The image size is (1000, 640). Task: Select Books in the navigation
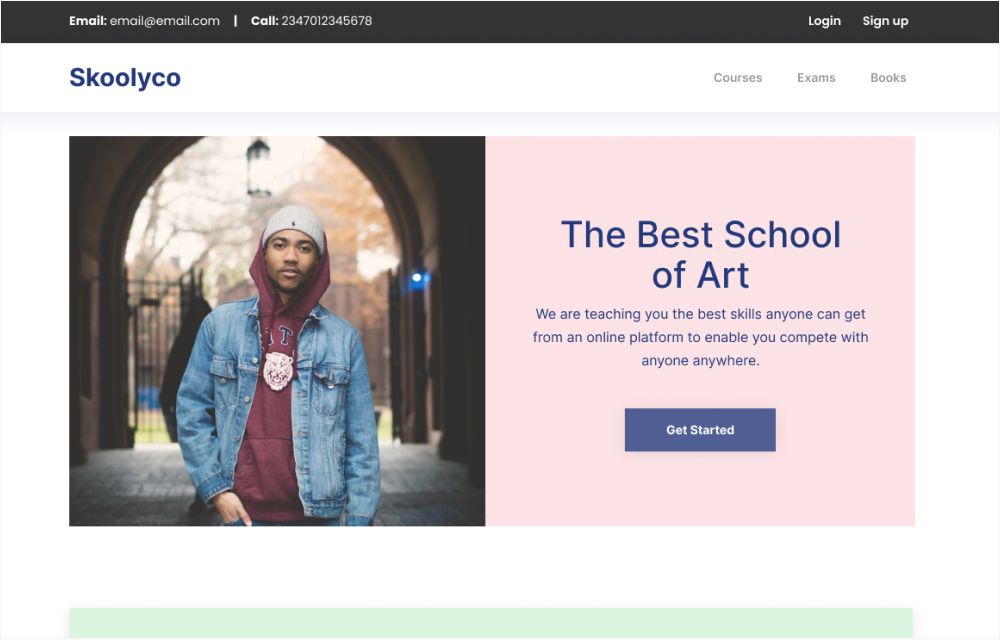[x=888, y=78]
